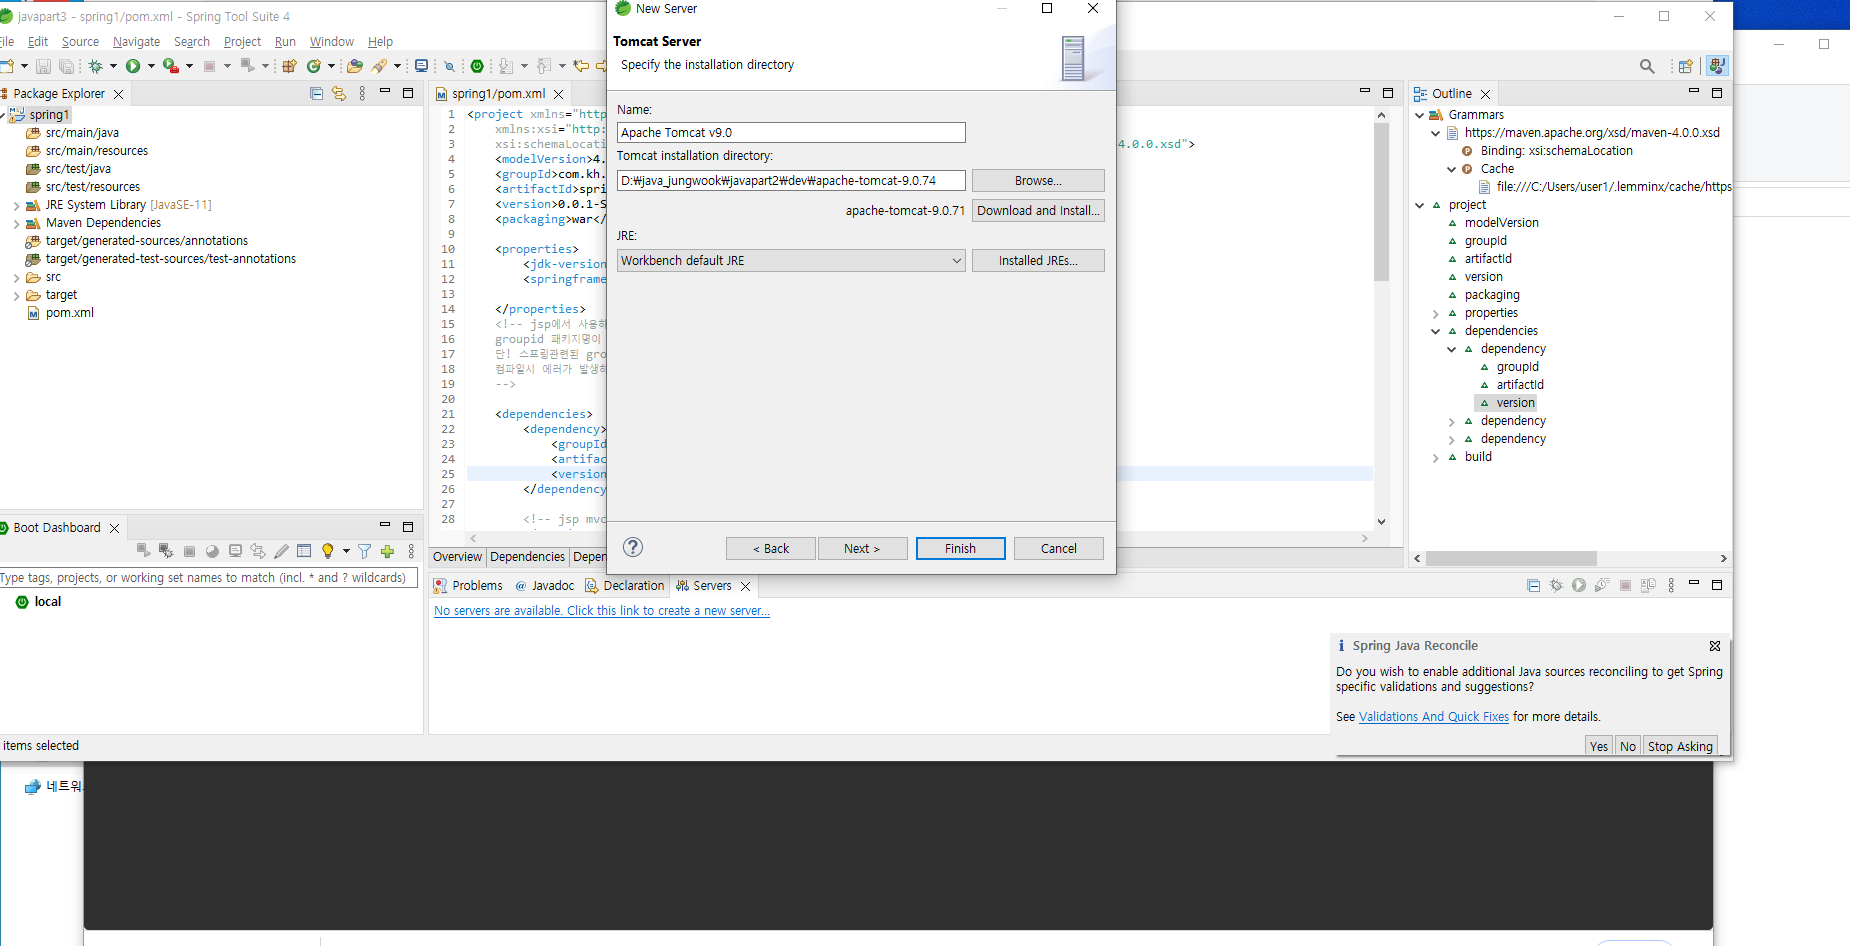Click the Debug bug icon in toolbar
Image resolution: width=1850 pixels, height=946 pixels.
coord(95,66)
